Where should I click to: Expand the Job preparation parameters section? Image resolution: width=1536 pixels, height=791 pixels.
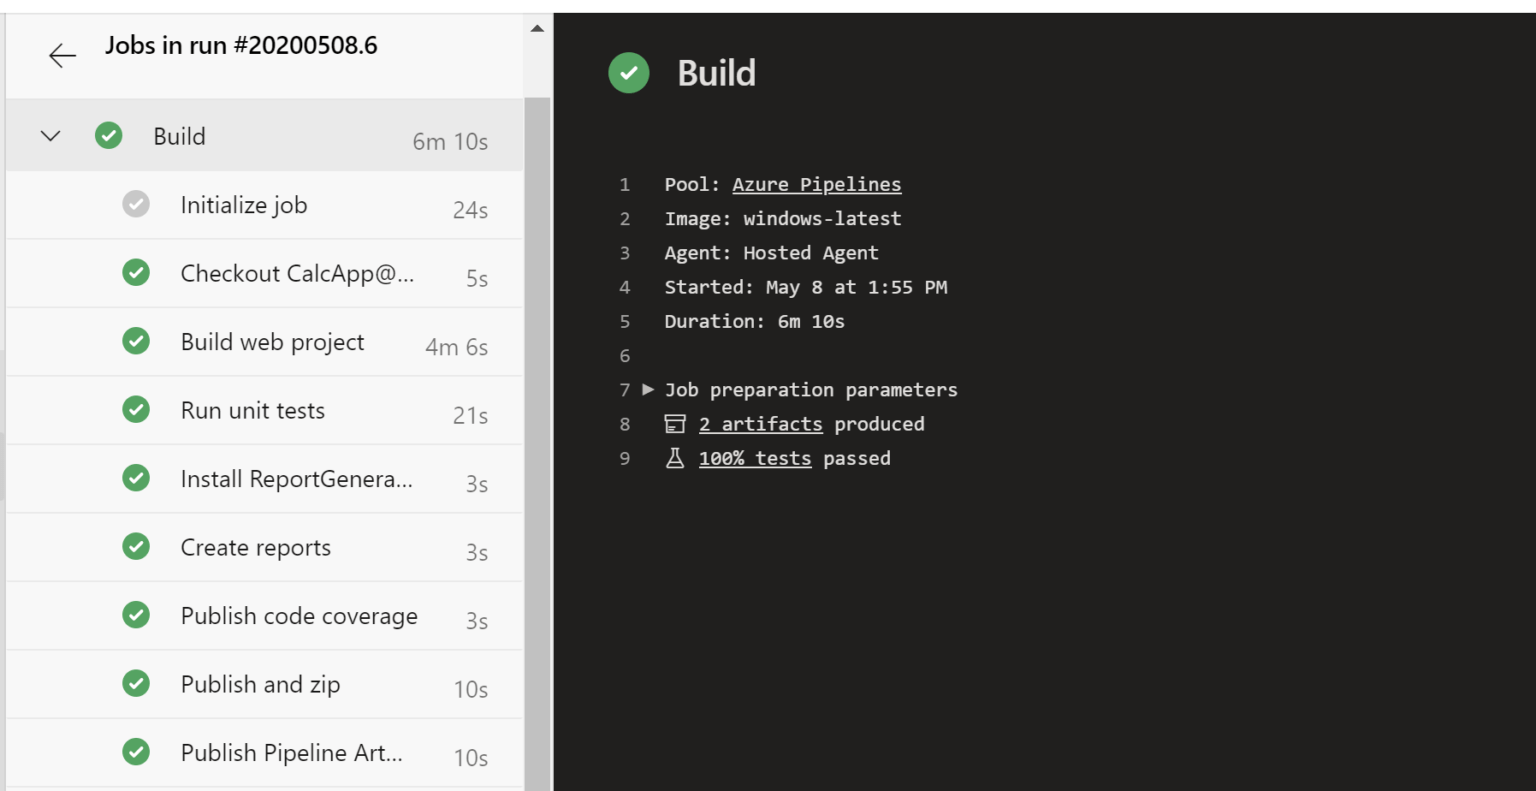click(x=650, y=390)
